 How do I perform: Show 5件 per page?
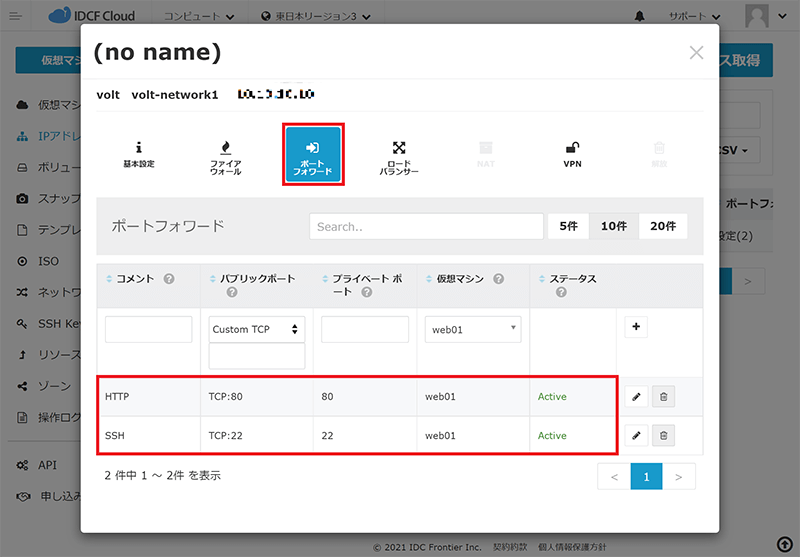point(568,226)
